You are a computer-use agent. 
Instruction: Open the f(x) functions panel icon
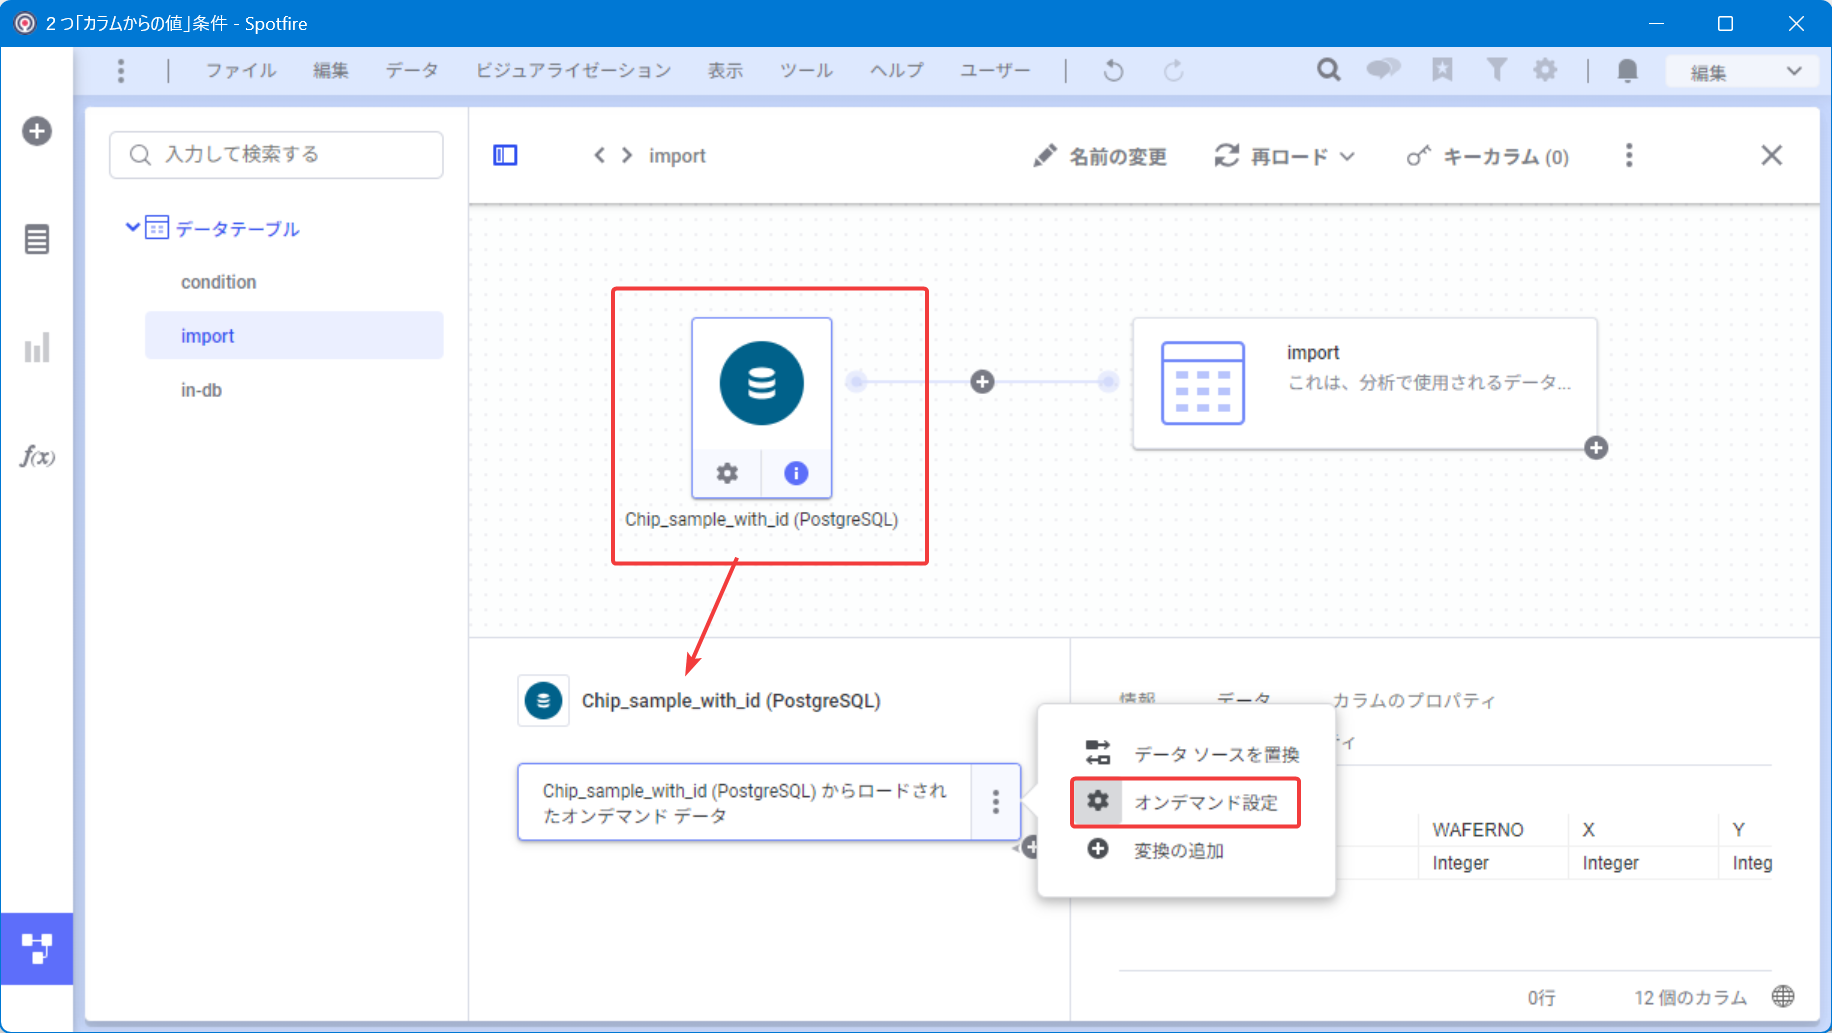click(x=37, y=457)
